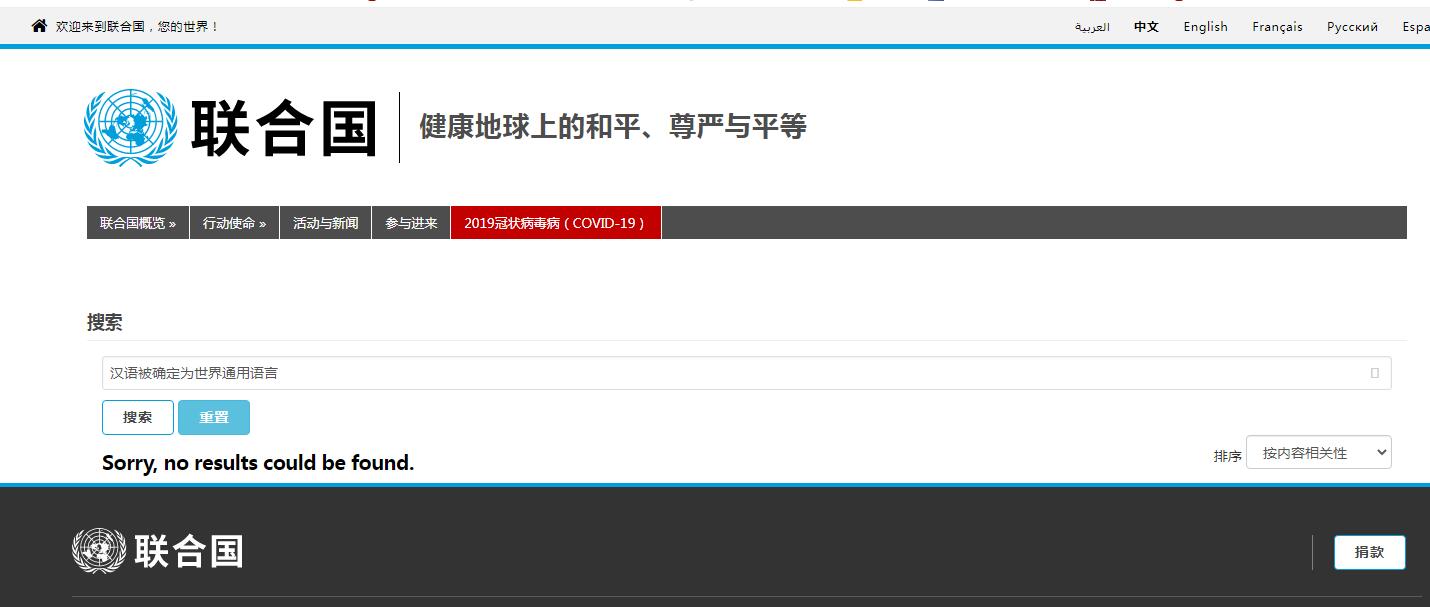Click the white UN emblem in footer
The height and width of the screenshot is (607, 1430).
(x=99, y=551)
